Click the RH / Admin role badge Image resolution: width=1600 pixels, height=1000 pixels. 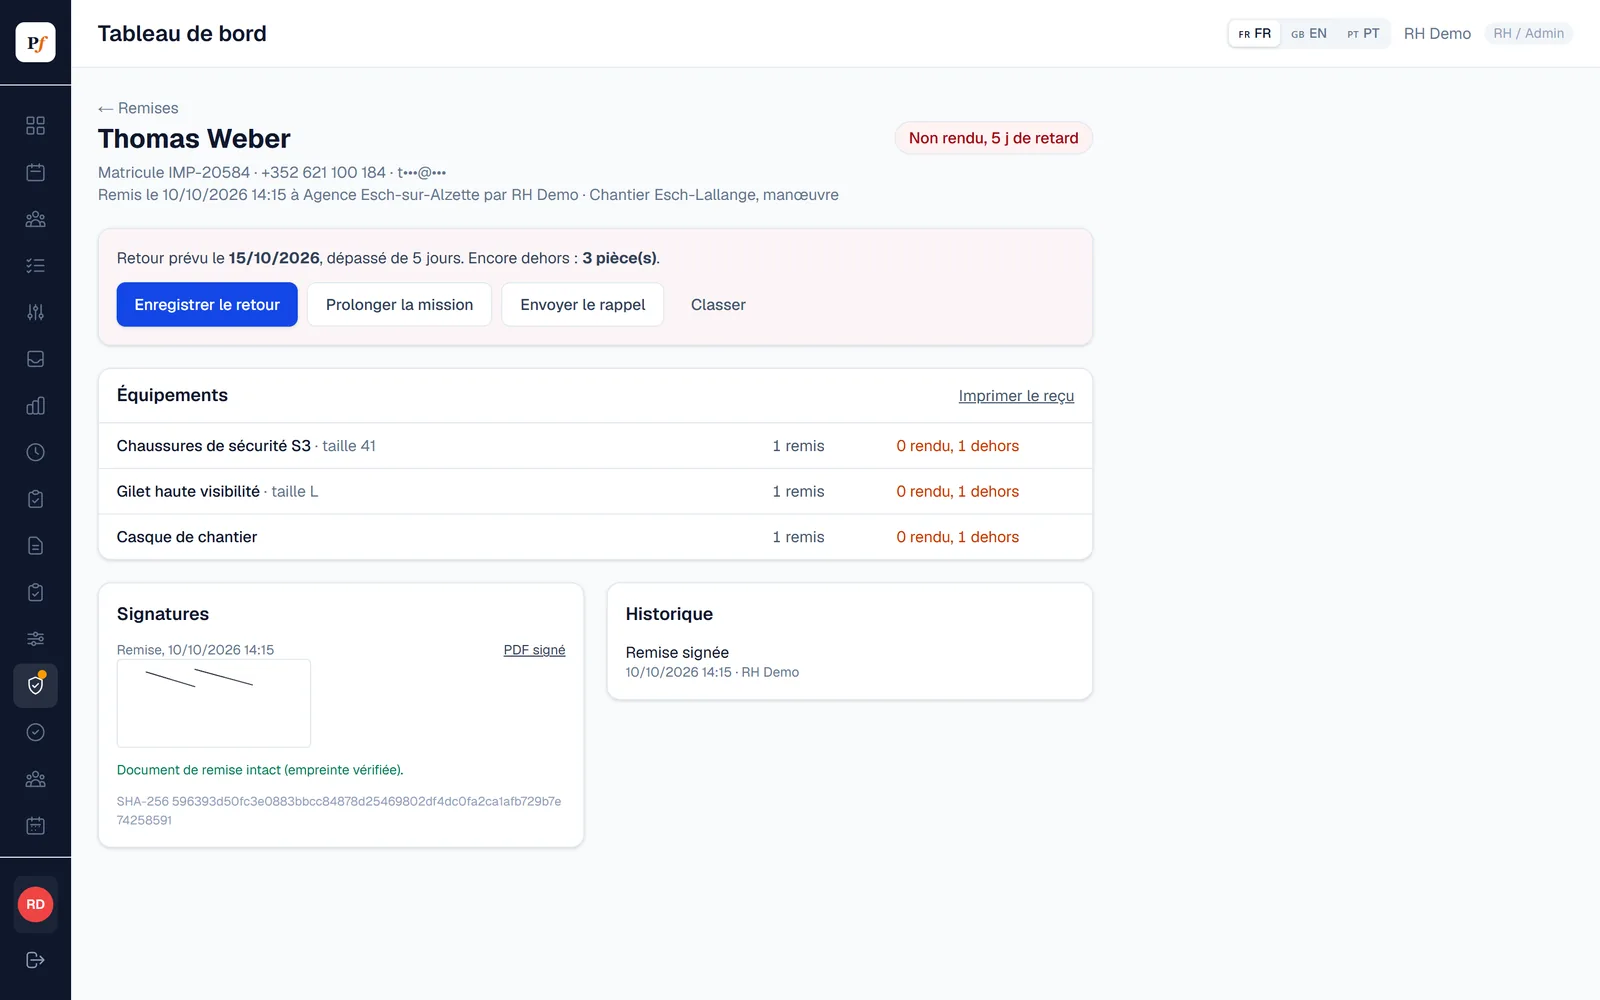coord(1528,34)
